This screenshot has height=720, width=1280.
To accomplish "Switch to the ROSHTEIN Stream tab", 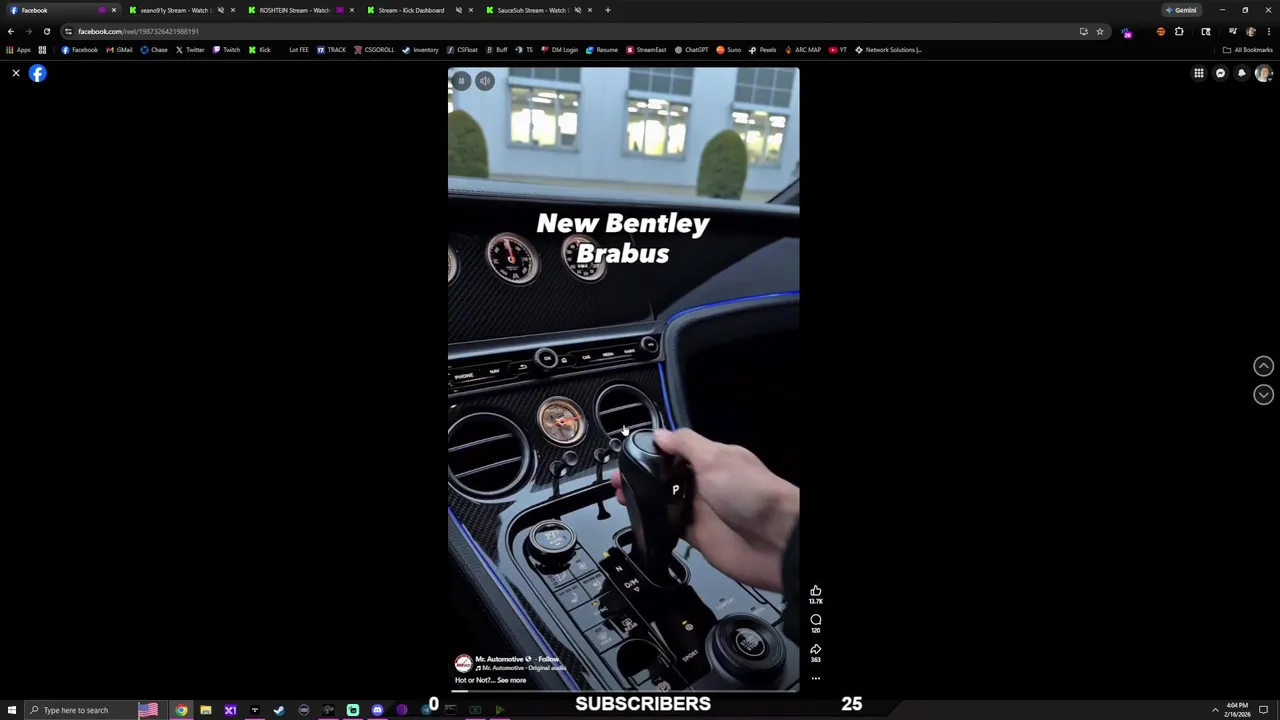I will (x=300, y=10).
